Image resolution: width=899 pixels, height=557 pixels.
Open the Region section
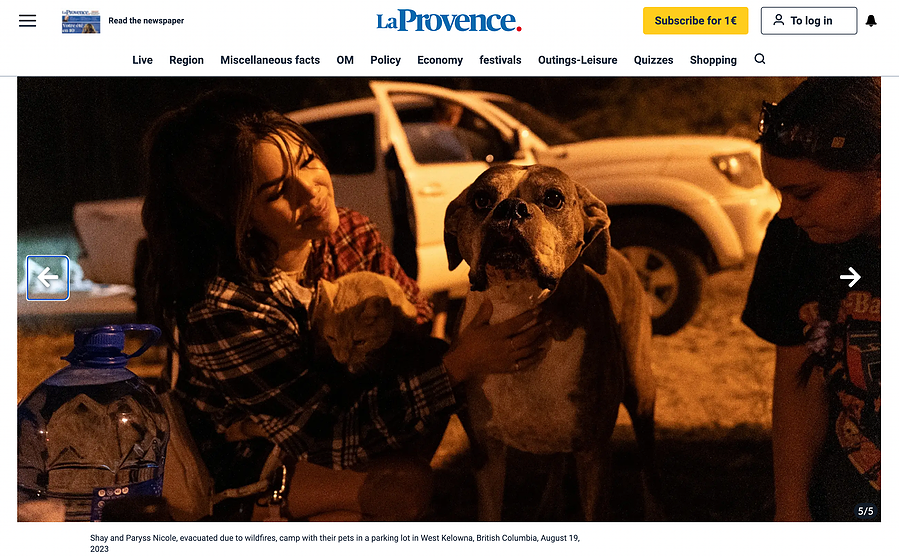pyautogui.click(x=186, y=60)
